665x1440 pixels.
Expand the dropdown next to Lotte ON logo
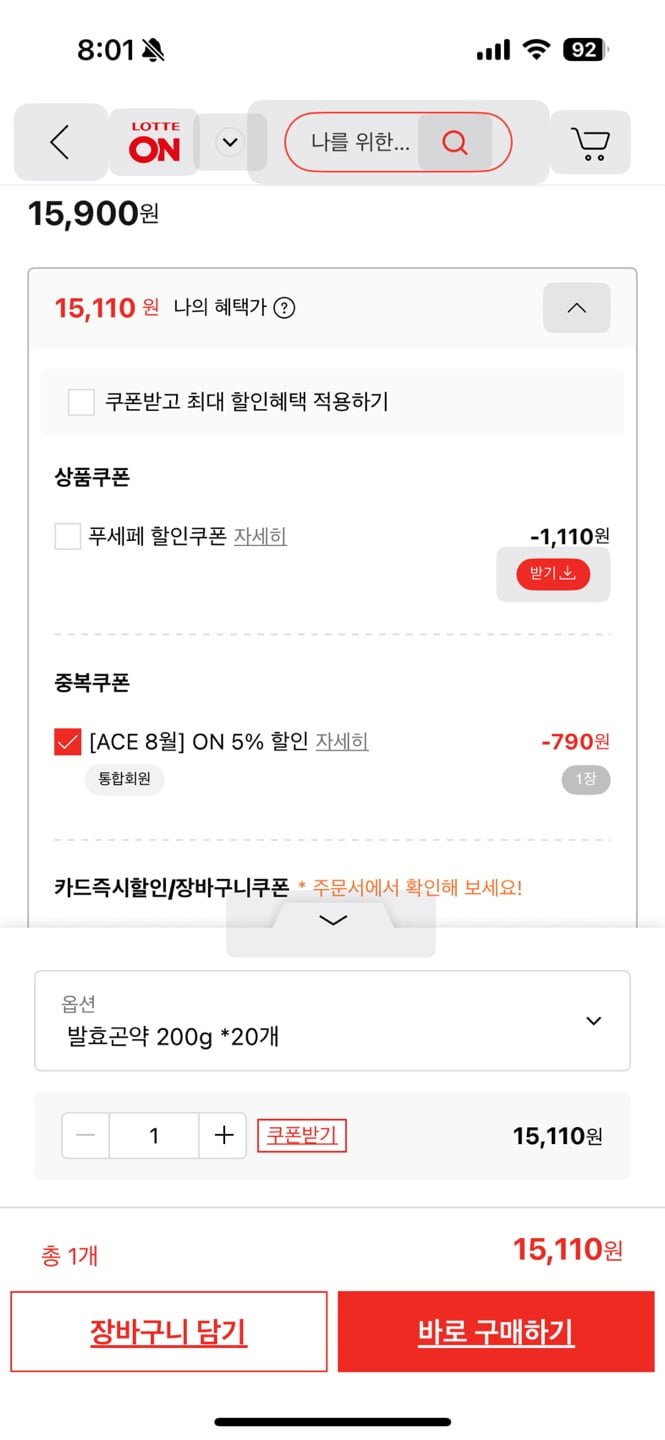click(230, 143)
